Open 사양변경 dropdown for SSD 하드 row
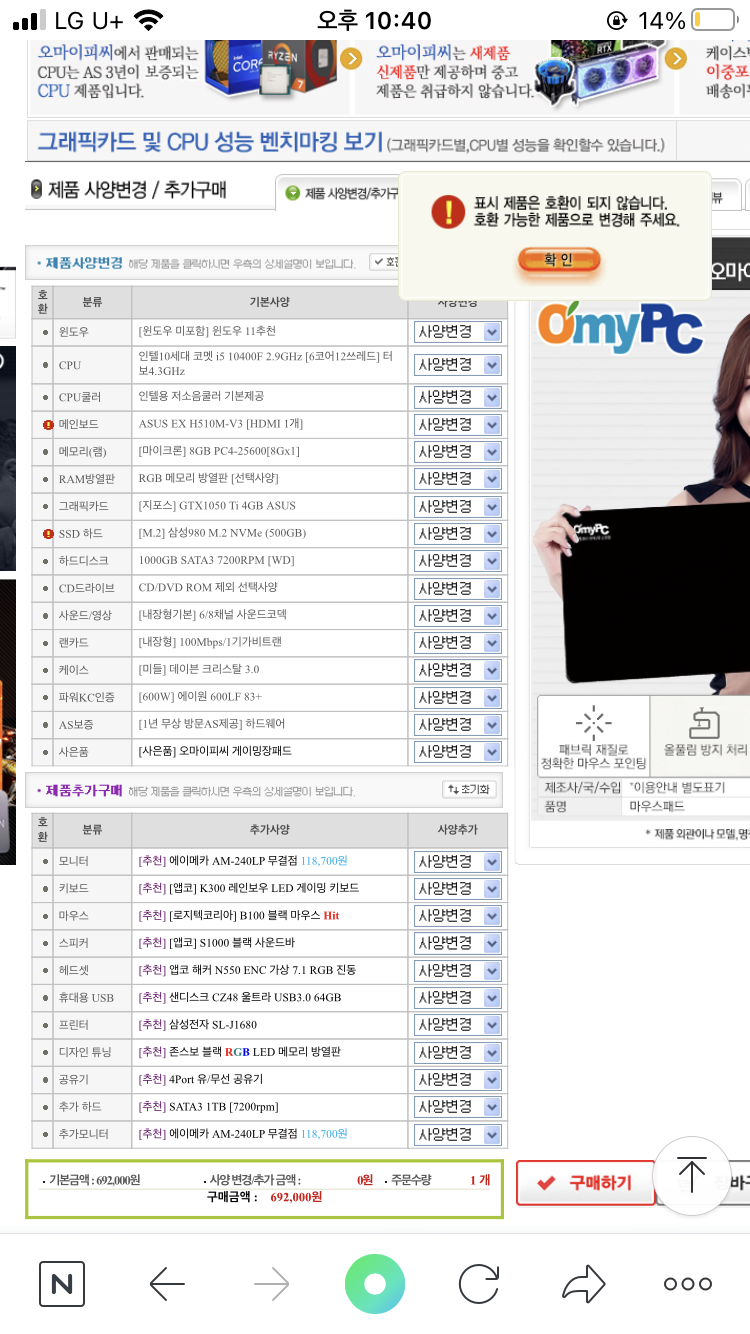 tap(458, 534)
